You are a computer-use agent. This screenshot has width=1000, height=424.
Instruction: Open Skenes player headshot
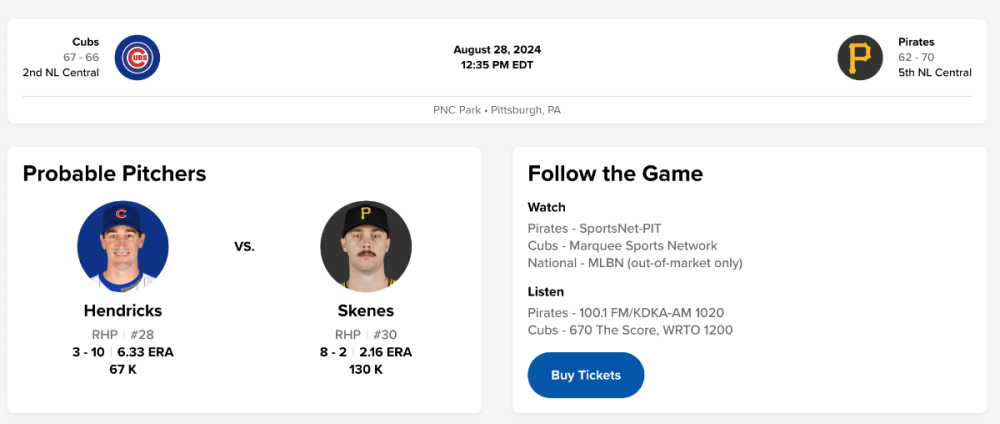pos(366,246)
